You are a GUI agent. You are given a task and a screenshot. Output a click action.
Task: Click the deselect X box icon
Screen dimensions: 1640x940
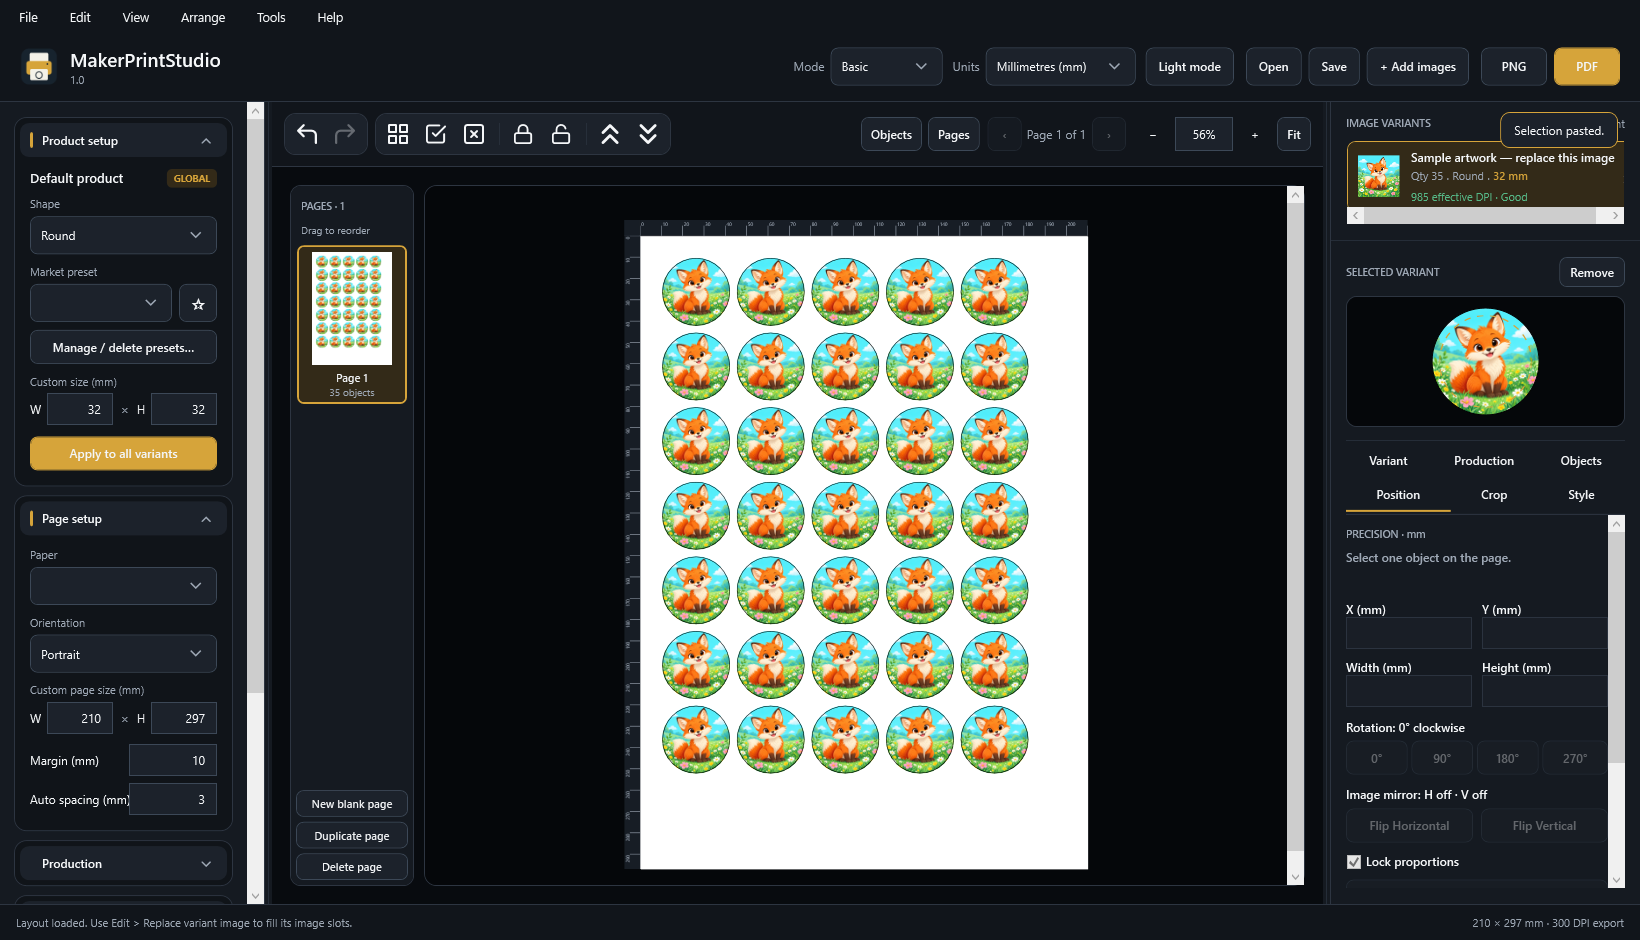tap(474, 134)
